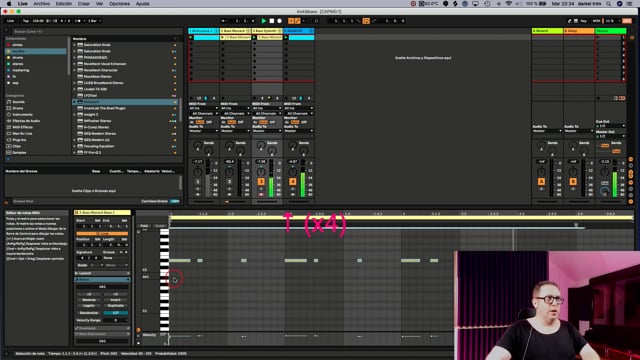Viewport: 640px width, 360px height.
Task: Expand the Insight 2 folder in the browser
Action: 75,115
